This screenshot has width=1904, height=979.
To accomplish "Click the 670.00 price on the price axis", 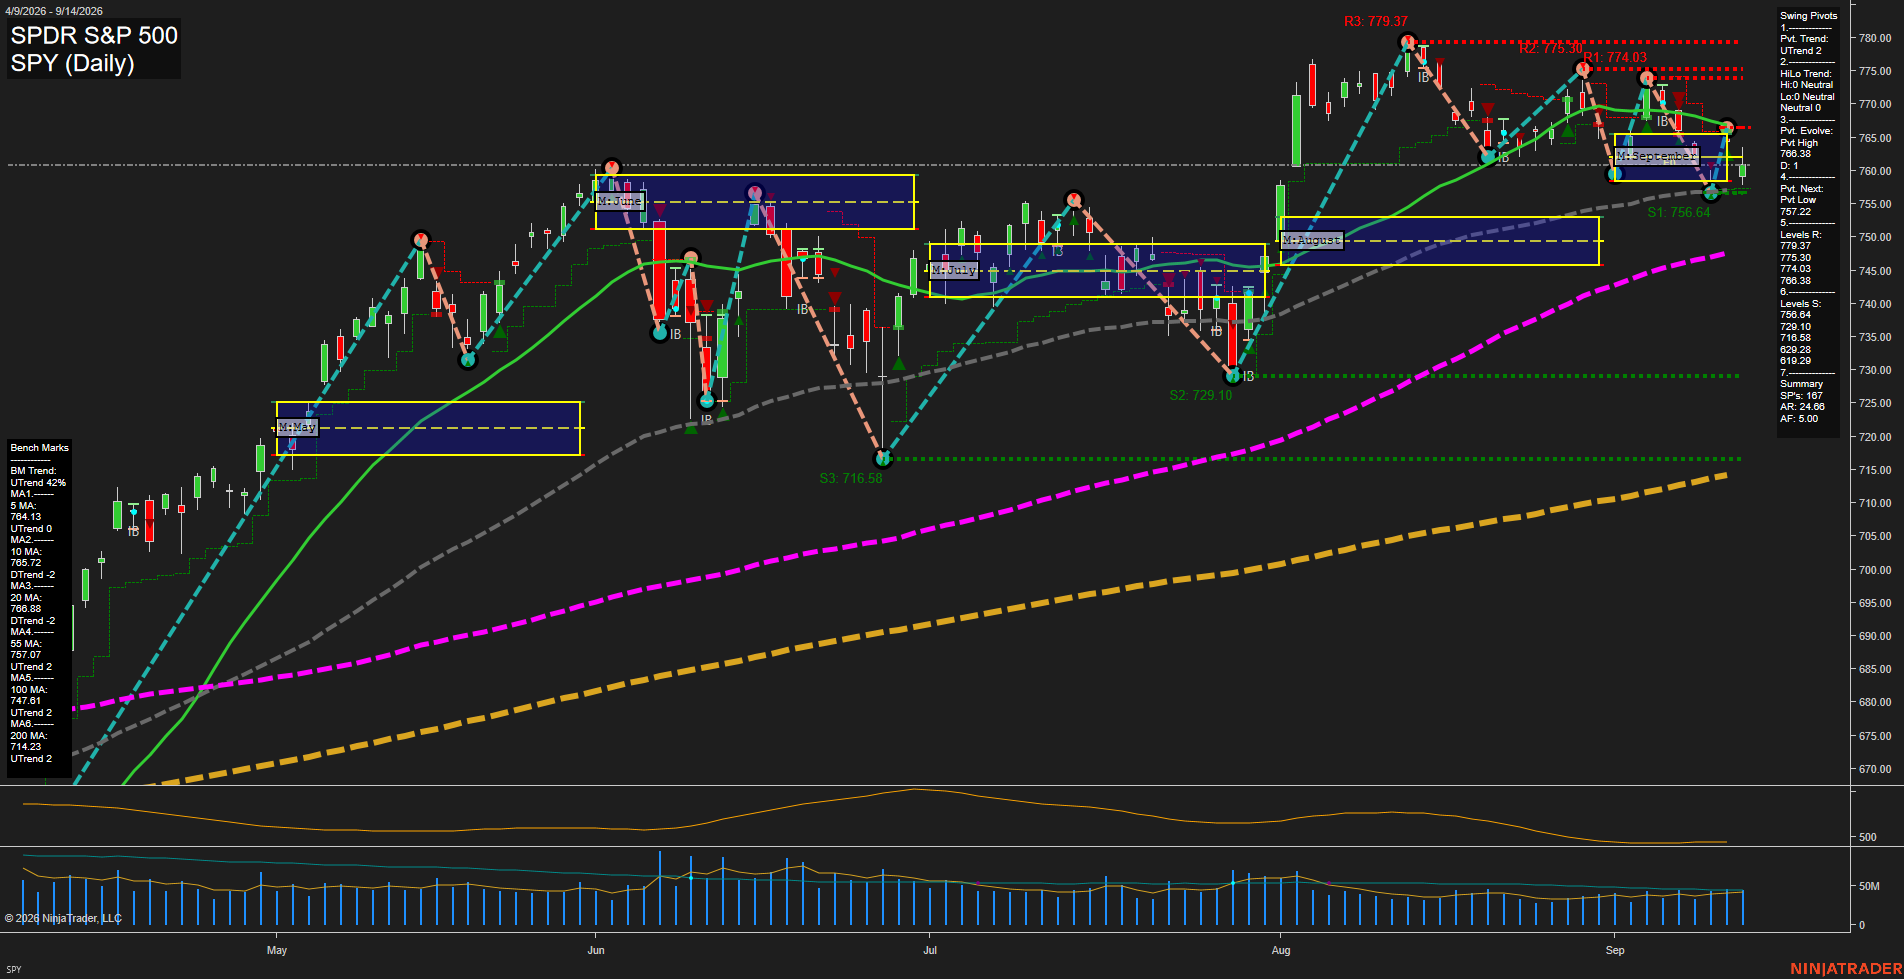I will click(1875, 769).
